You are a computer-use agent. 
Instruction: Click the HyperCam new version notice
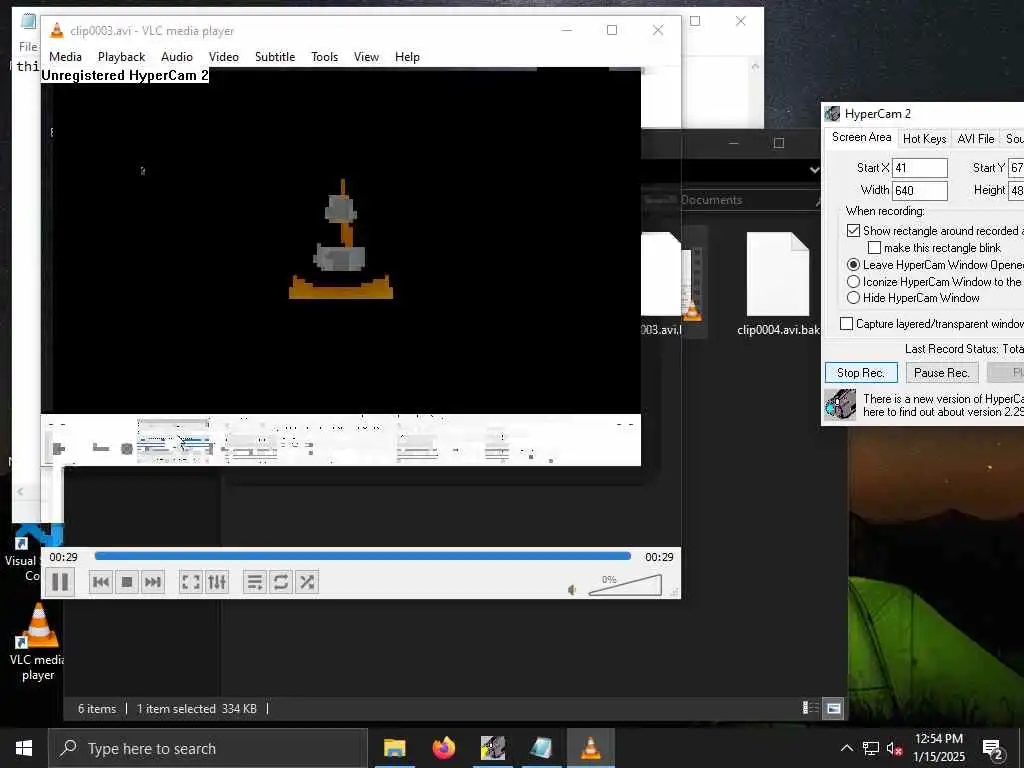point(943,406)
